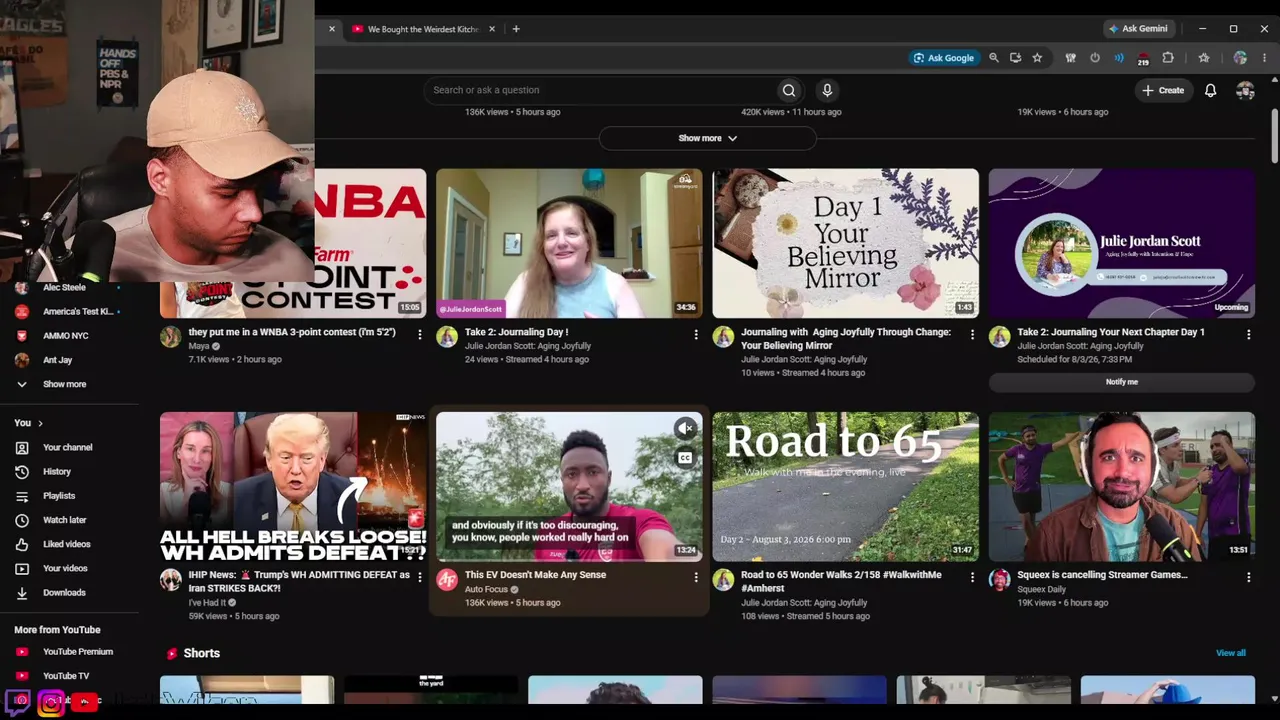
Task: Open the Chrome three-dot menu
Action: click(1264, 58)
